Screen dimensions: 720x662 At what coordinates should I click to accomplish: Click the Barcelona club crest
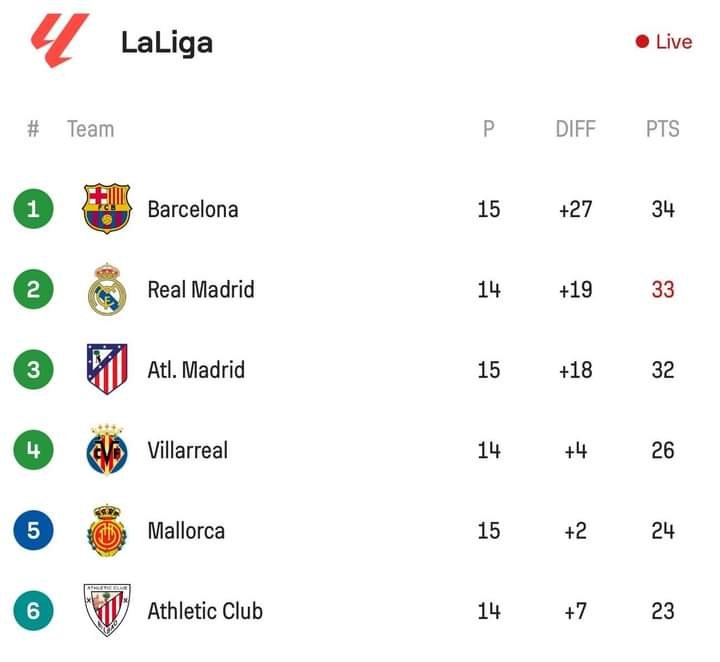click(107, 209)
